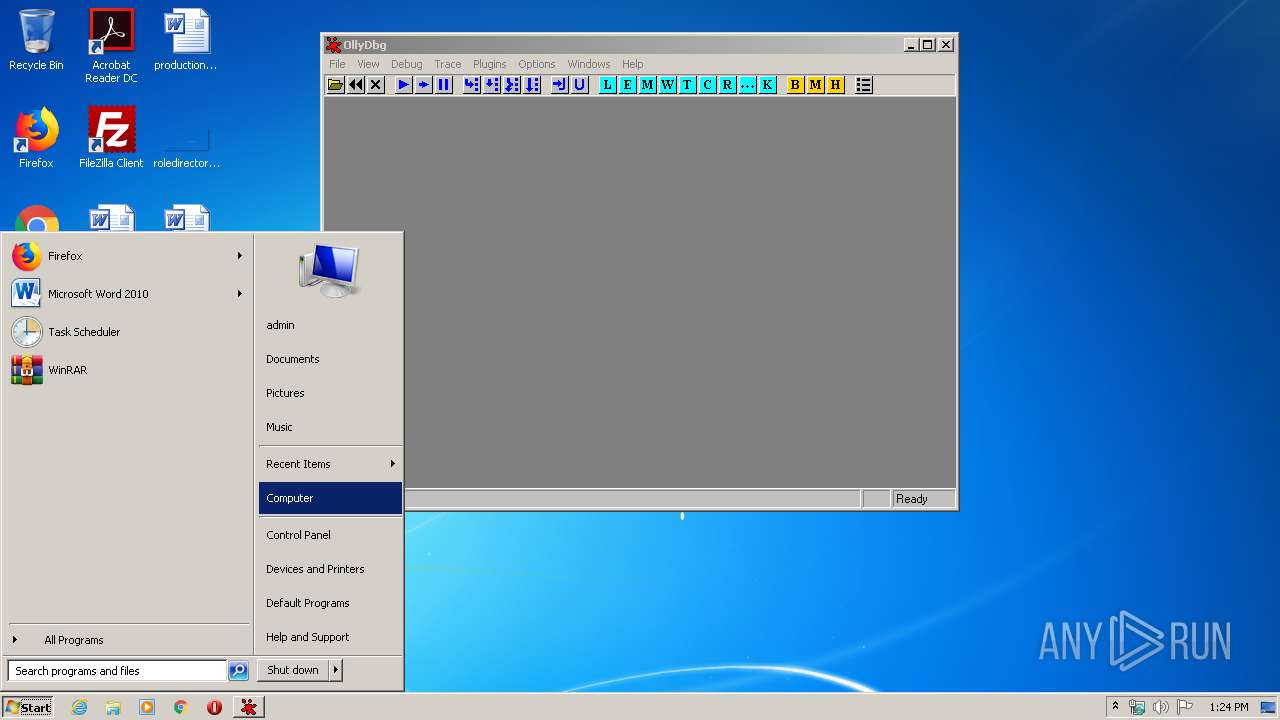Image resolution: width=1280 pixels, height=720 pixels.
Task: Run the program with the Play icon
Action: (403, 85)
